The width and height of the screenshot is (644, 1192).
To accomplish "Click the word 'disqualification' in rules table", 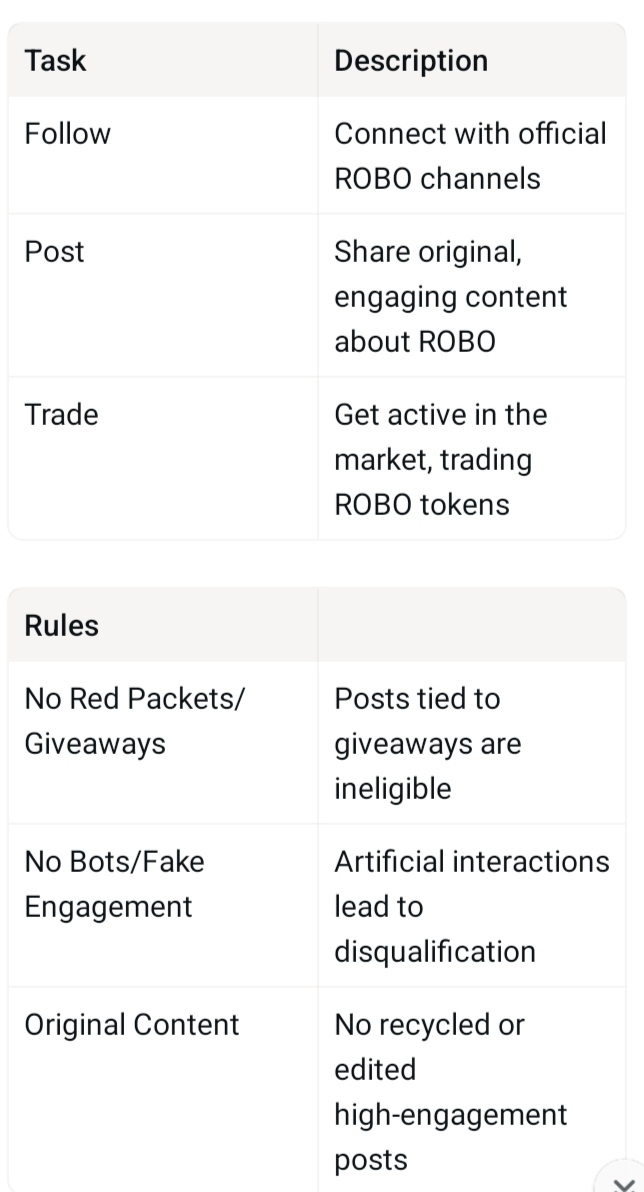I will coord(435,951).
